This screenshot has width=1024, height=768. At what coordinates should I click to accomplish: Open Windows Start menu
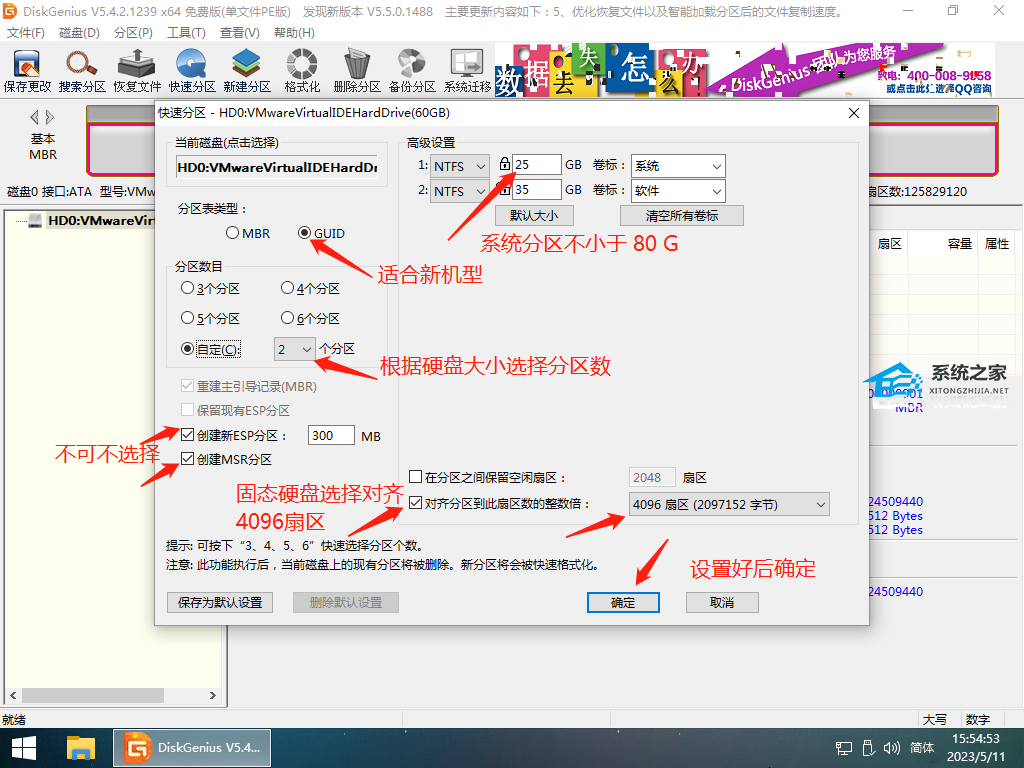24,748
